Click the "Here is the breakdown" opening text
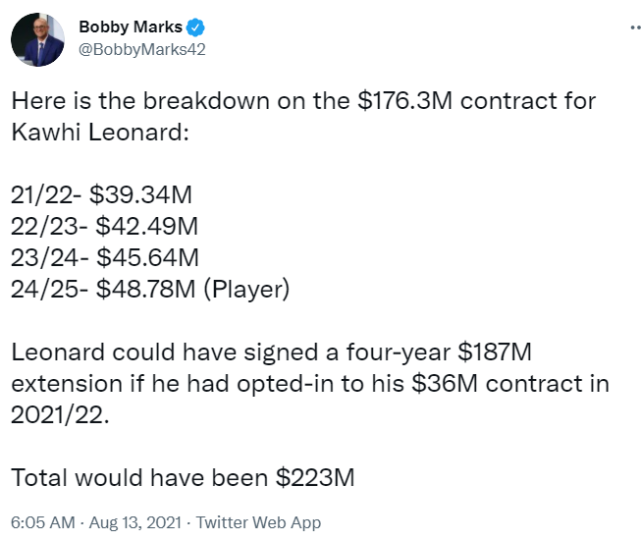This screenshot has width=641, height=541. coord(115,101)
